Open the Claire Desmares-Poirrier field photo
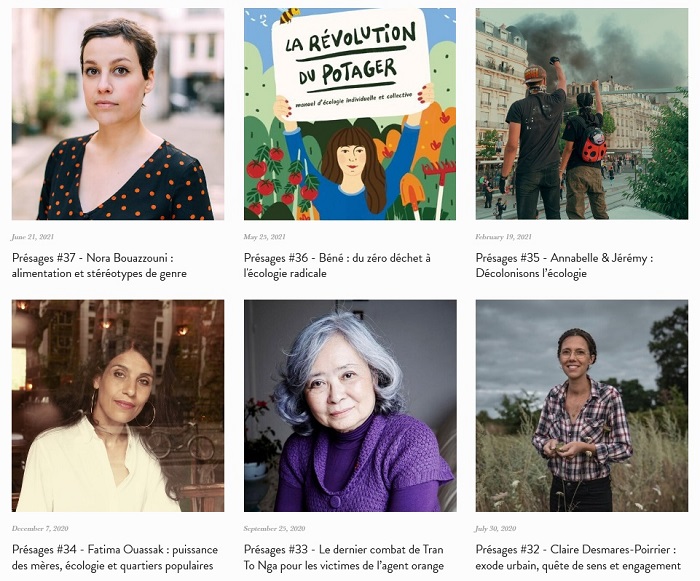The image size is (700, 581). pos(582,405)
